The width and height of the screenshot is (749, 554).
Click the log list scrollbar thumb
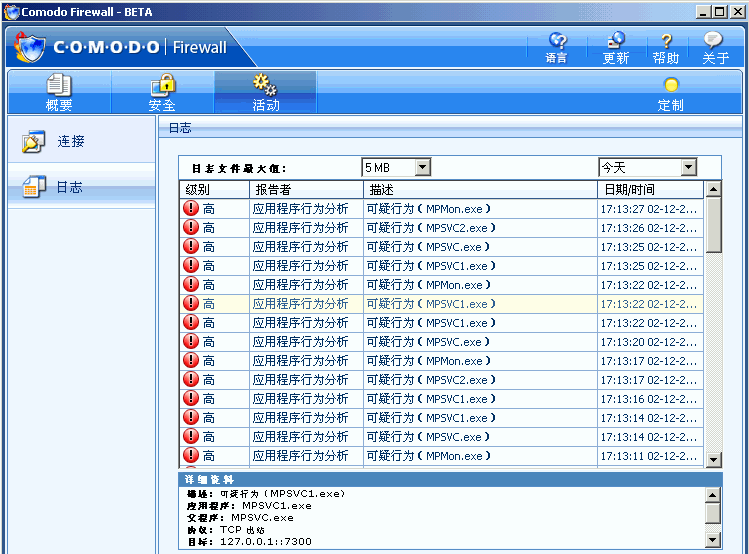pyautogui.click(x=713, y=225)
